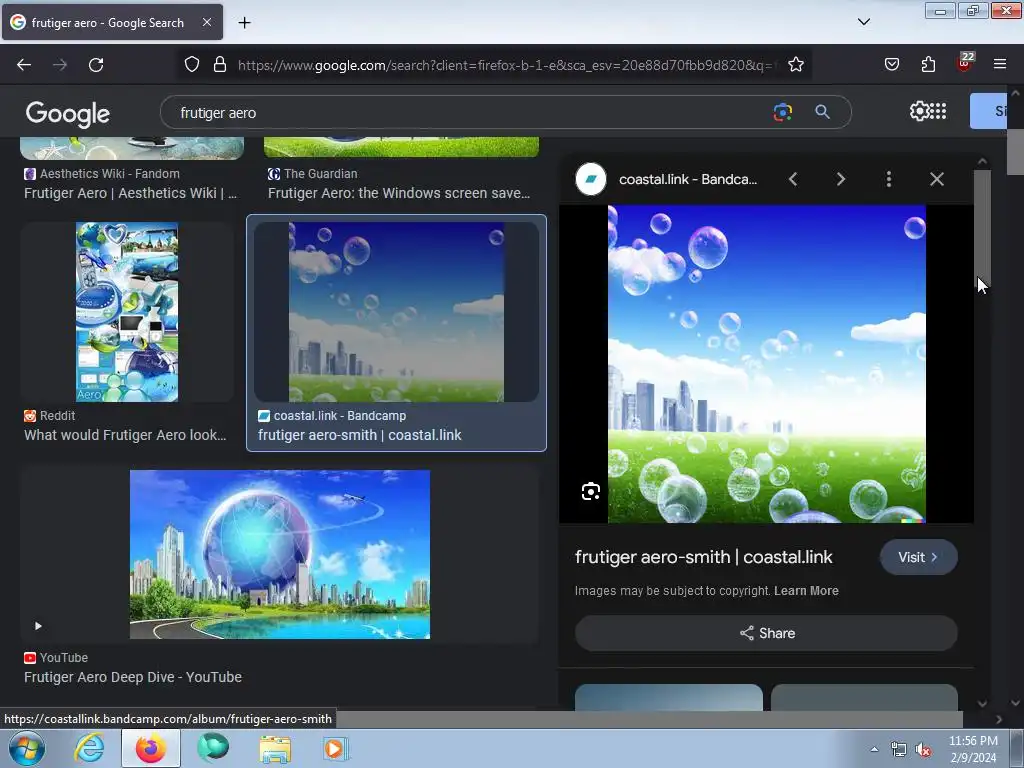Click the site security padlock icon
This screenshot has width=1024, height=768.
pyautogui.click(x=220, y=65)
